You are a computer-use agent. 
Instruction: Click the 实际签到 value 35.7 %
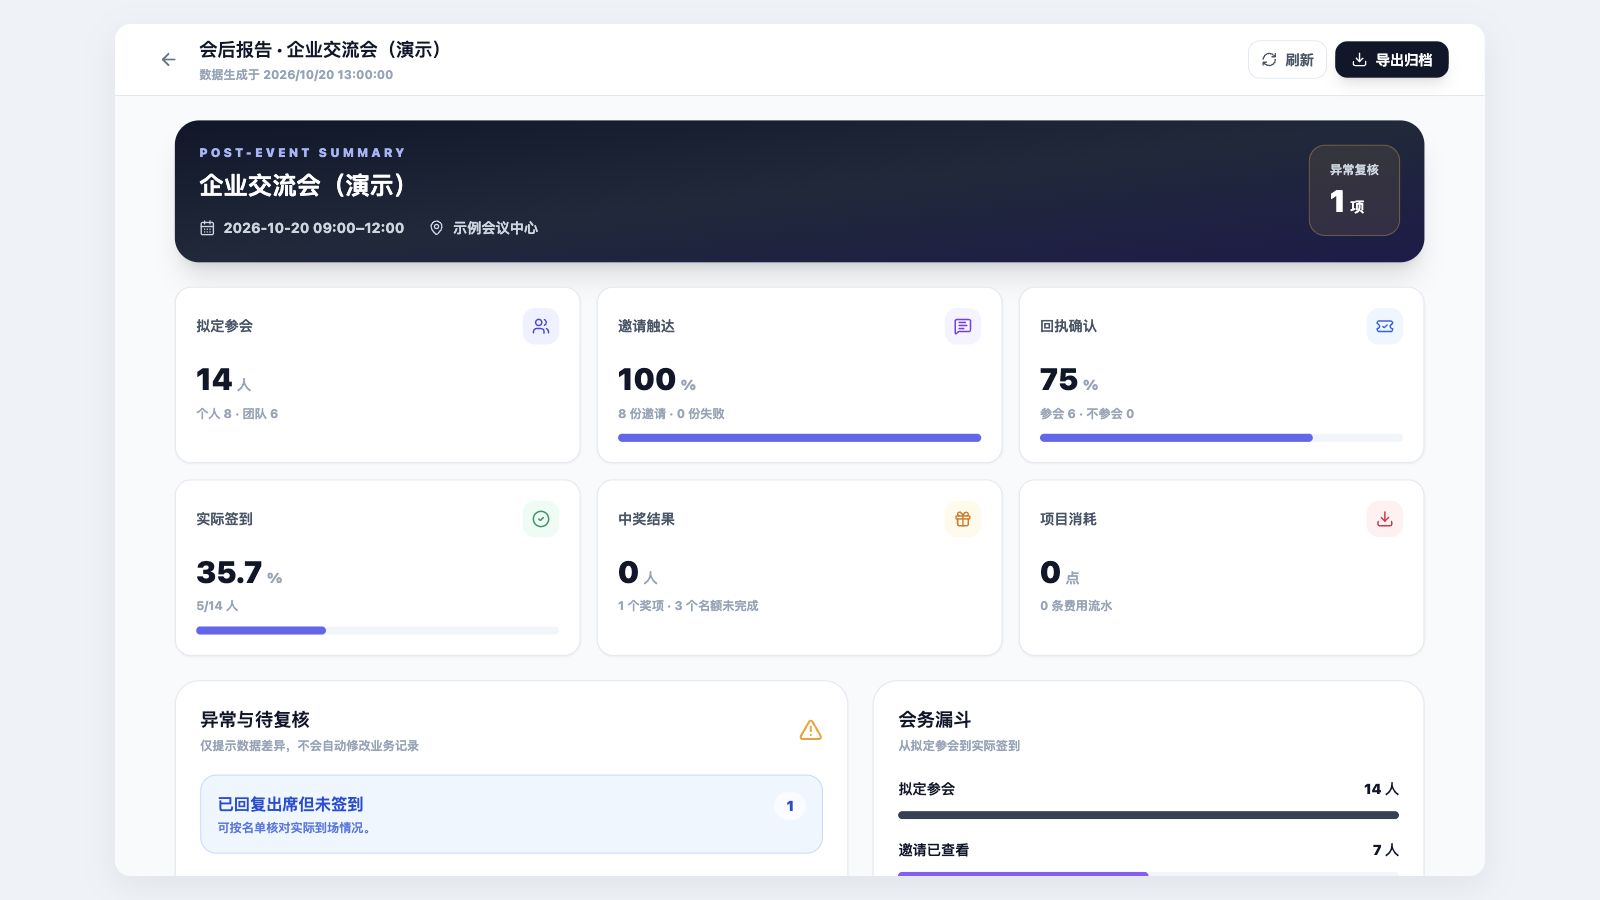[239, 573]
